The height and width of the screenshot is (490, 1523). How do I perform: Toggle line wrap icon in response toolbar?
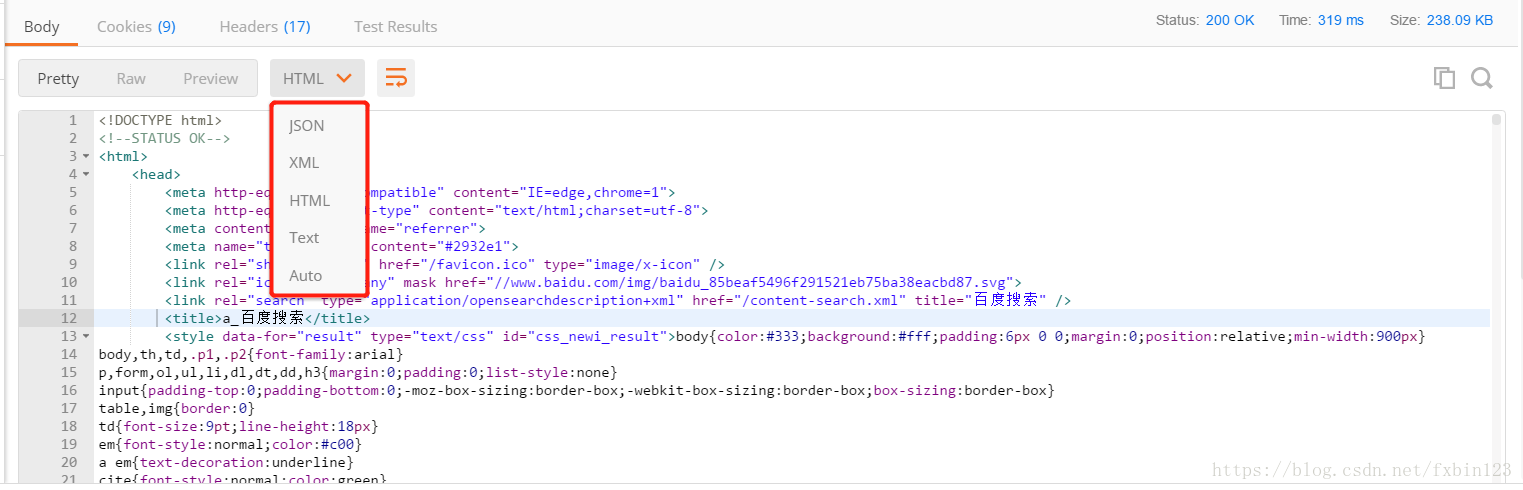[x=396, y=78]
